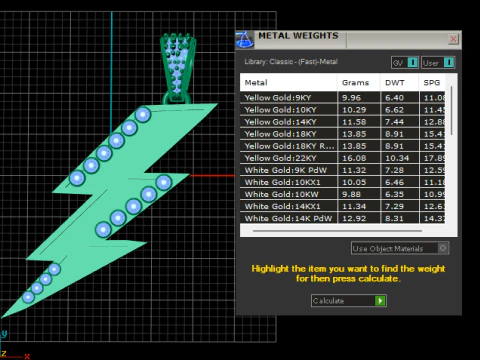Image resolution: width=480 pixels, height=360 pixels.
Task: Select the White Gold:14KX1 row
Action: pos(342,206)
